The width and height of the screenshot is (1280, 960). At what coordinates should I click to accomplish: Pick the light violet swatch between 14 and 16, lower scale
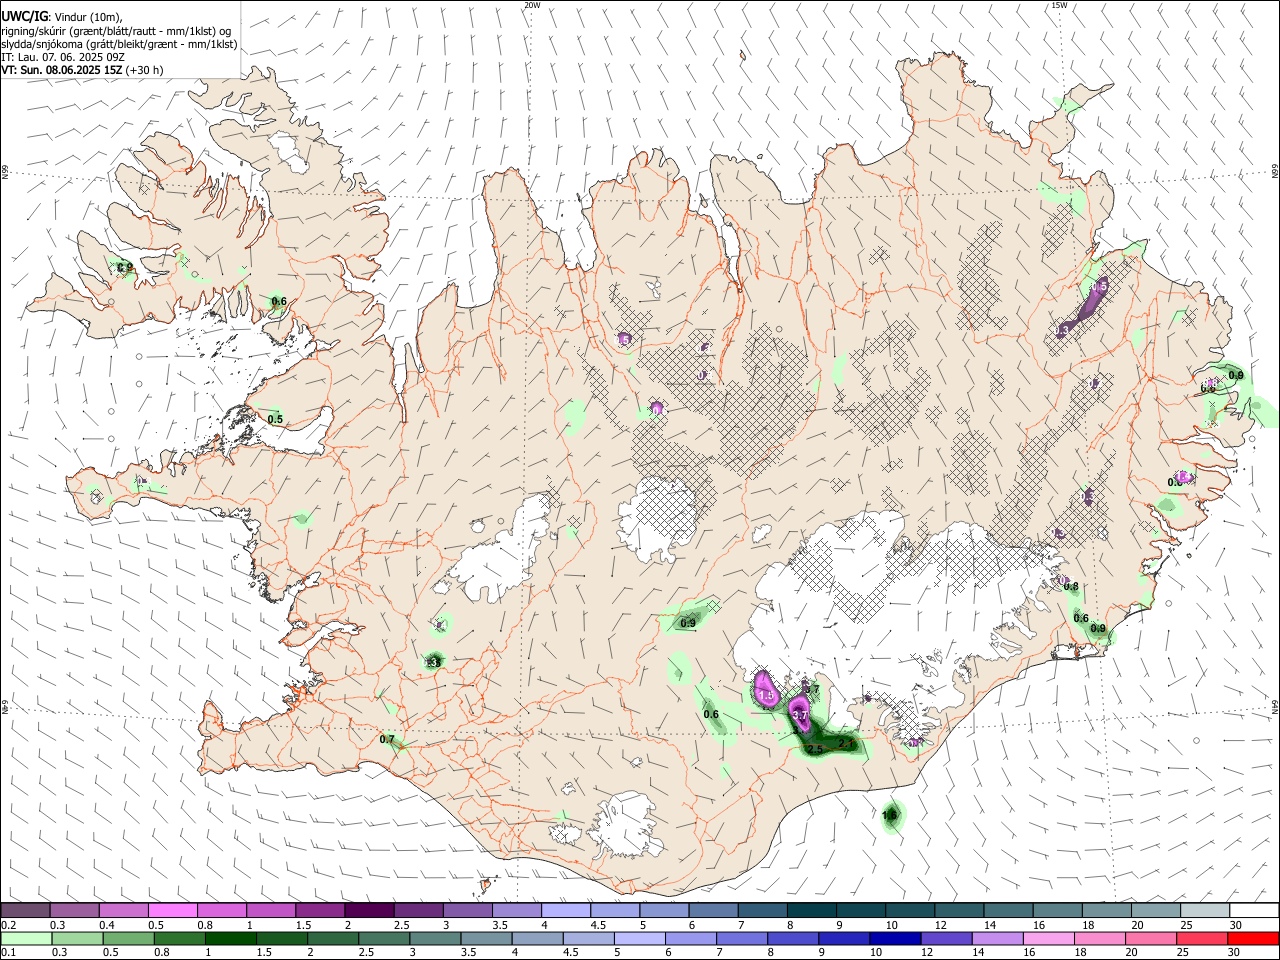[x=998, y=938]
